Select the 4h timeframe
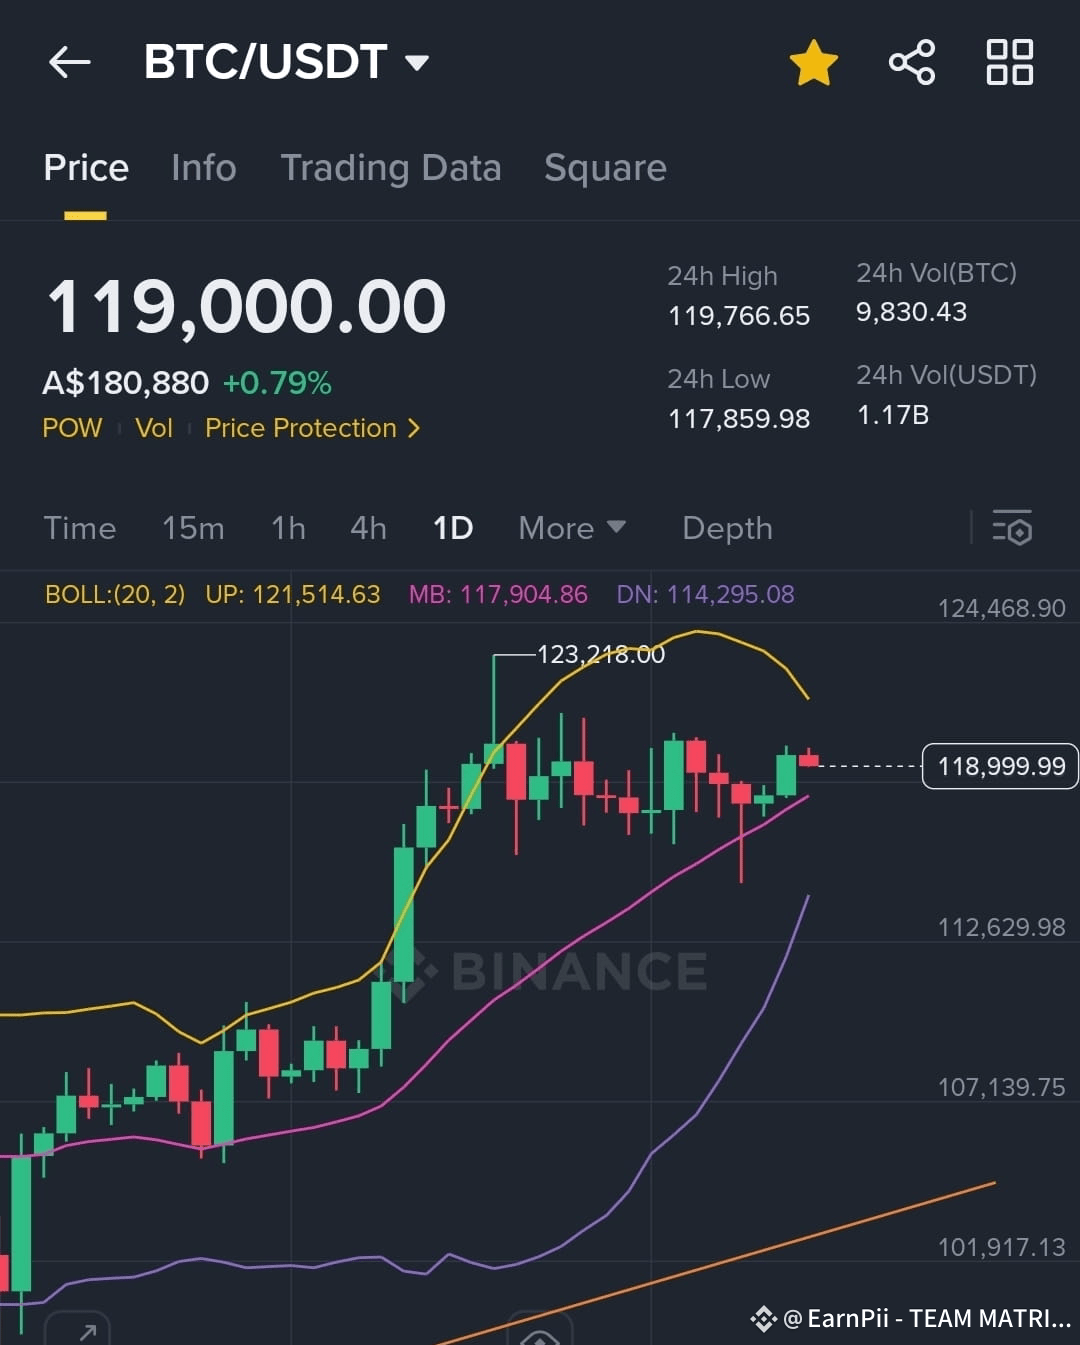 (x=368, y=528)
